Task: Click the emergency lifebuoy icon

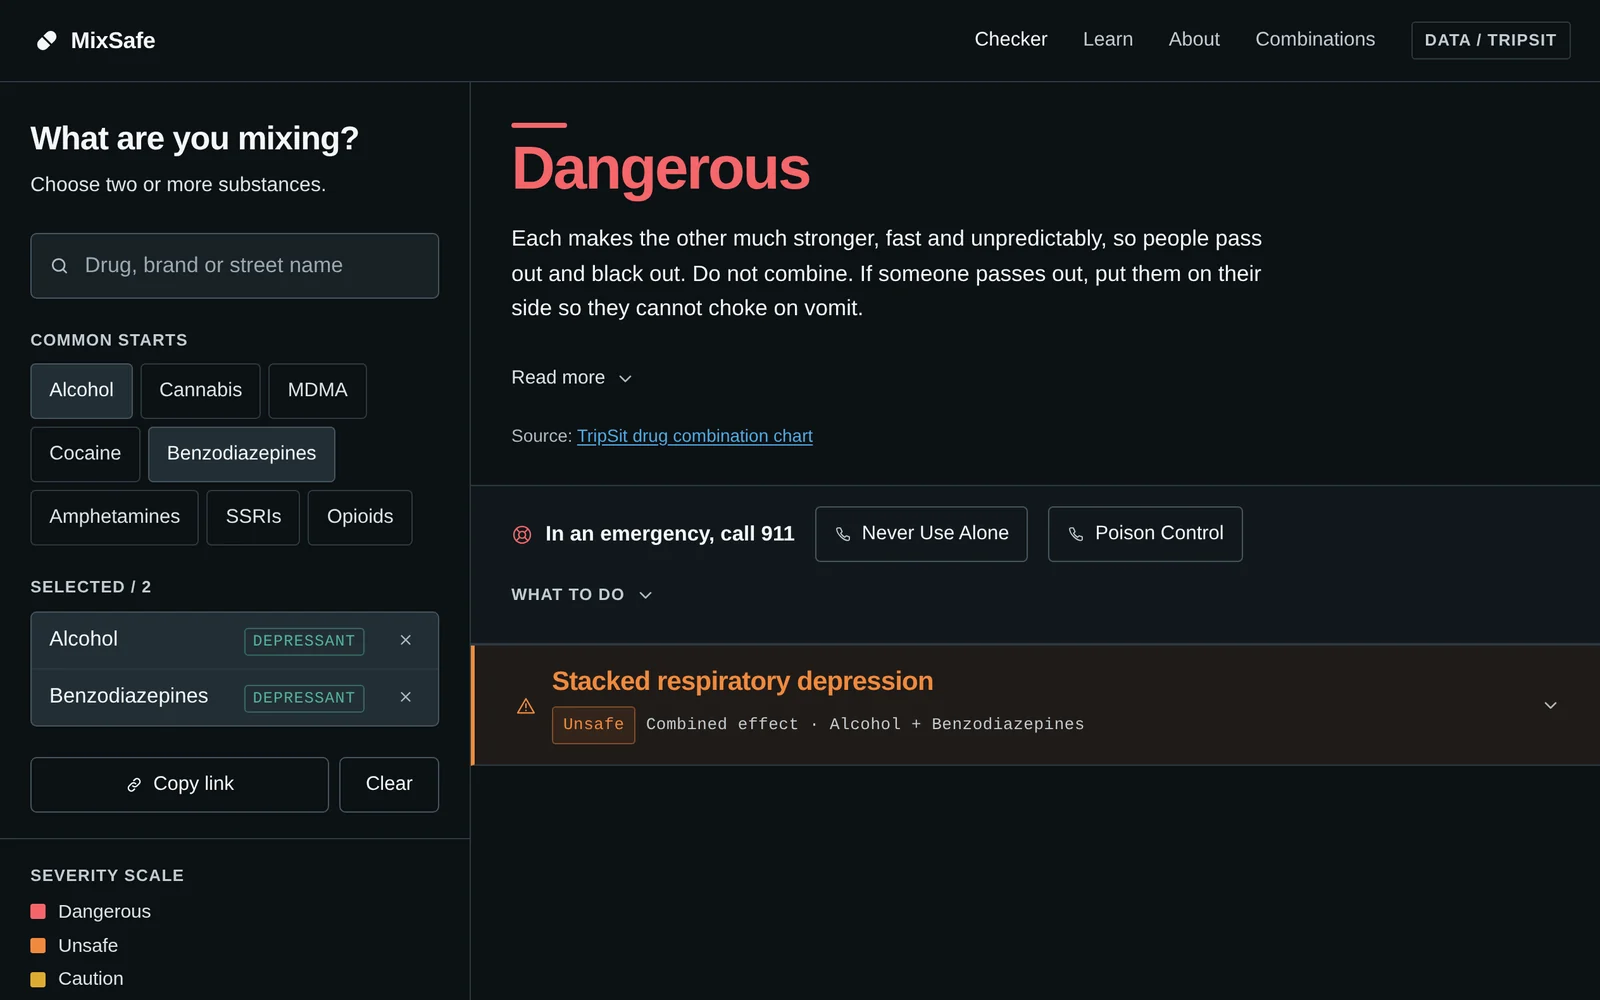Action: [x=522, y=534]
